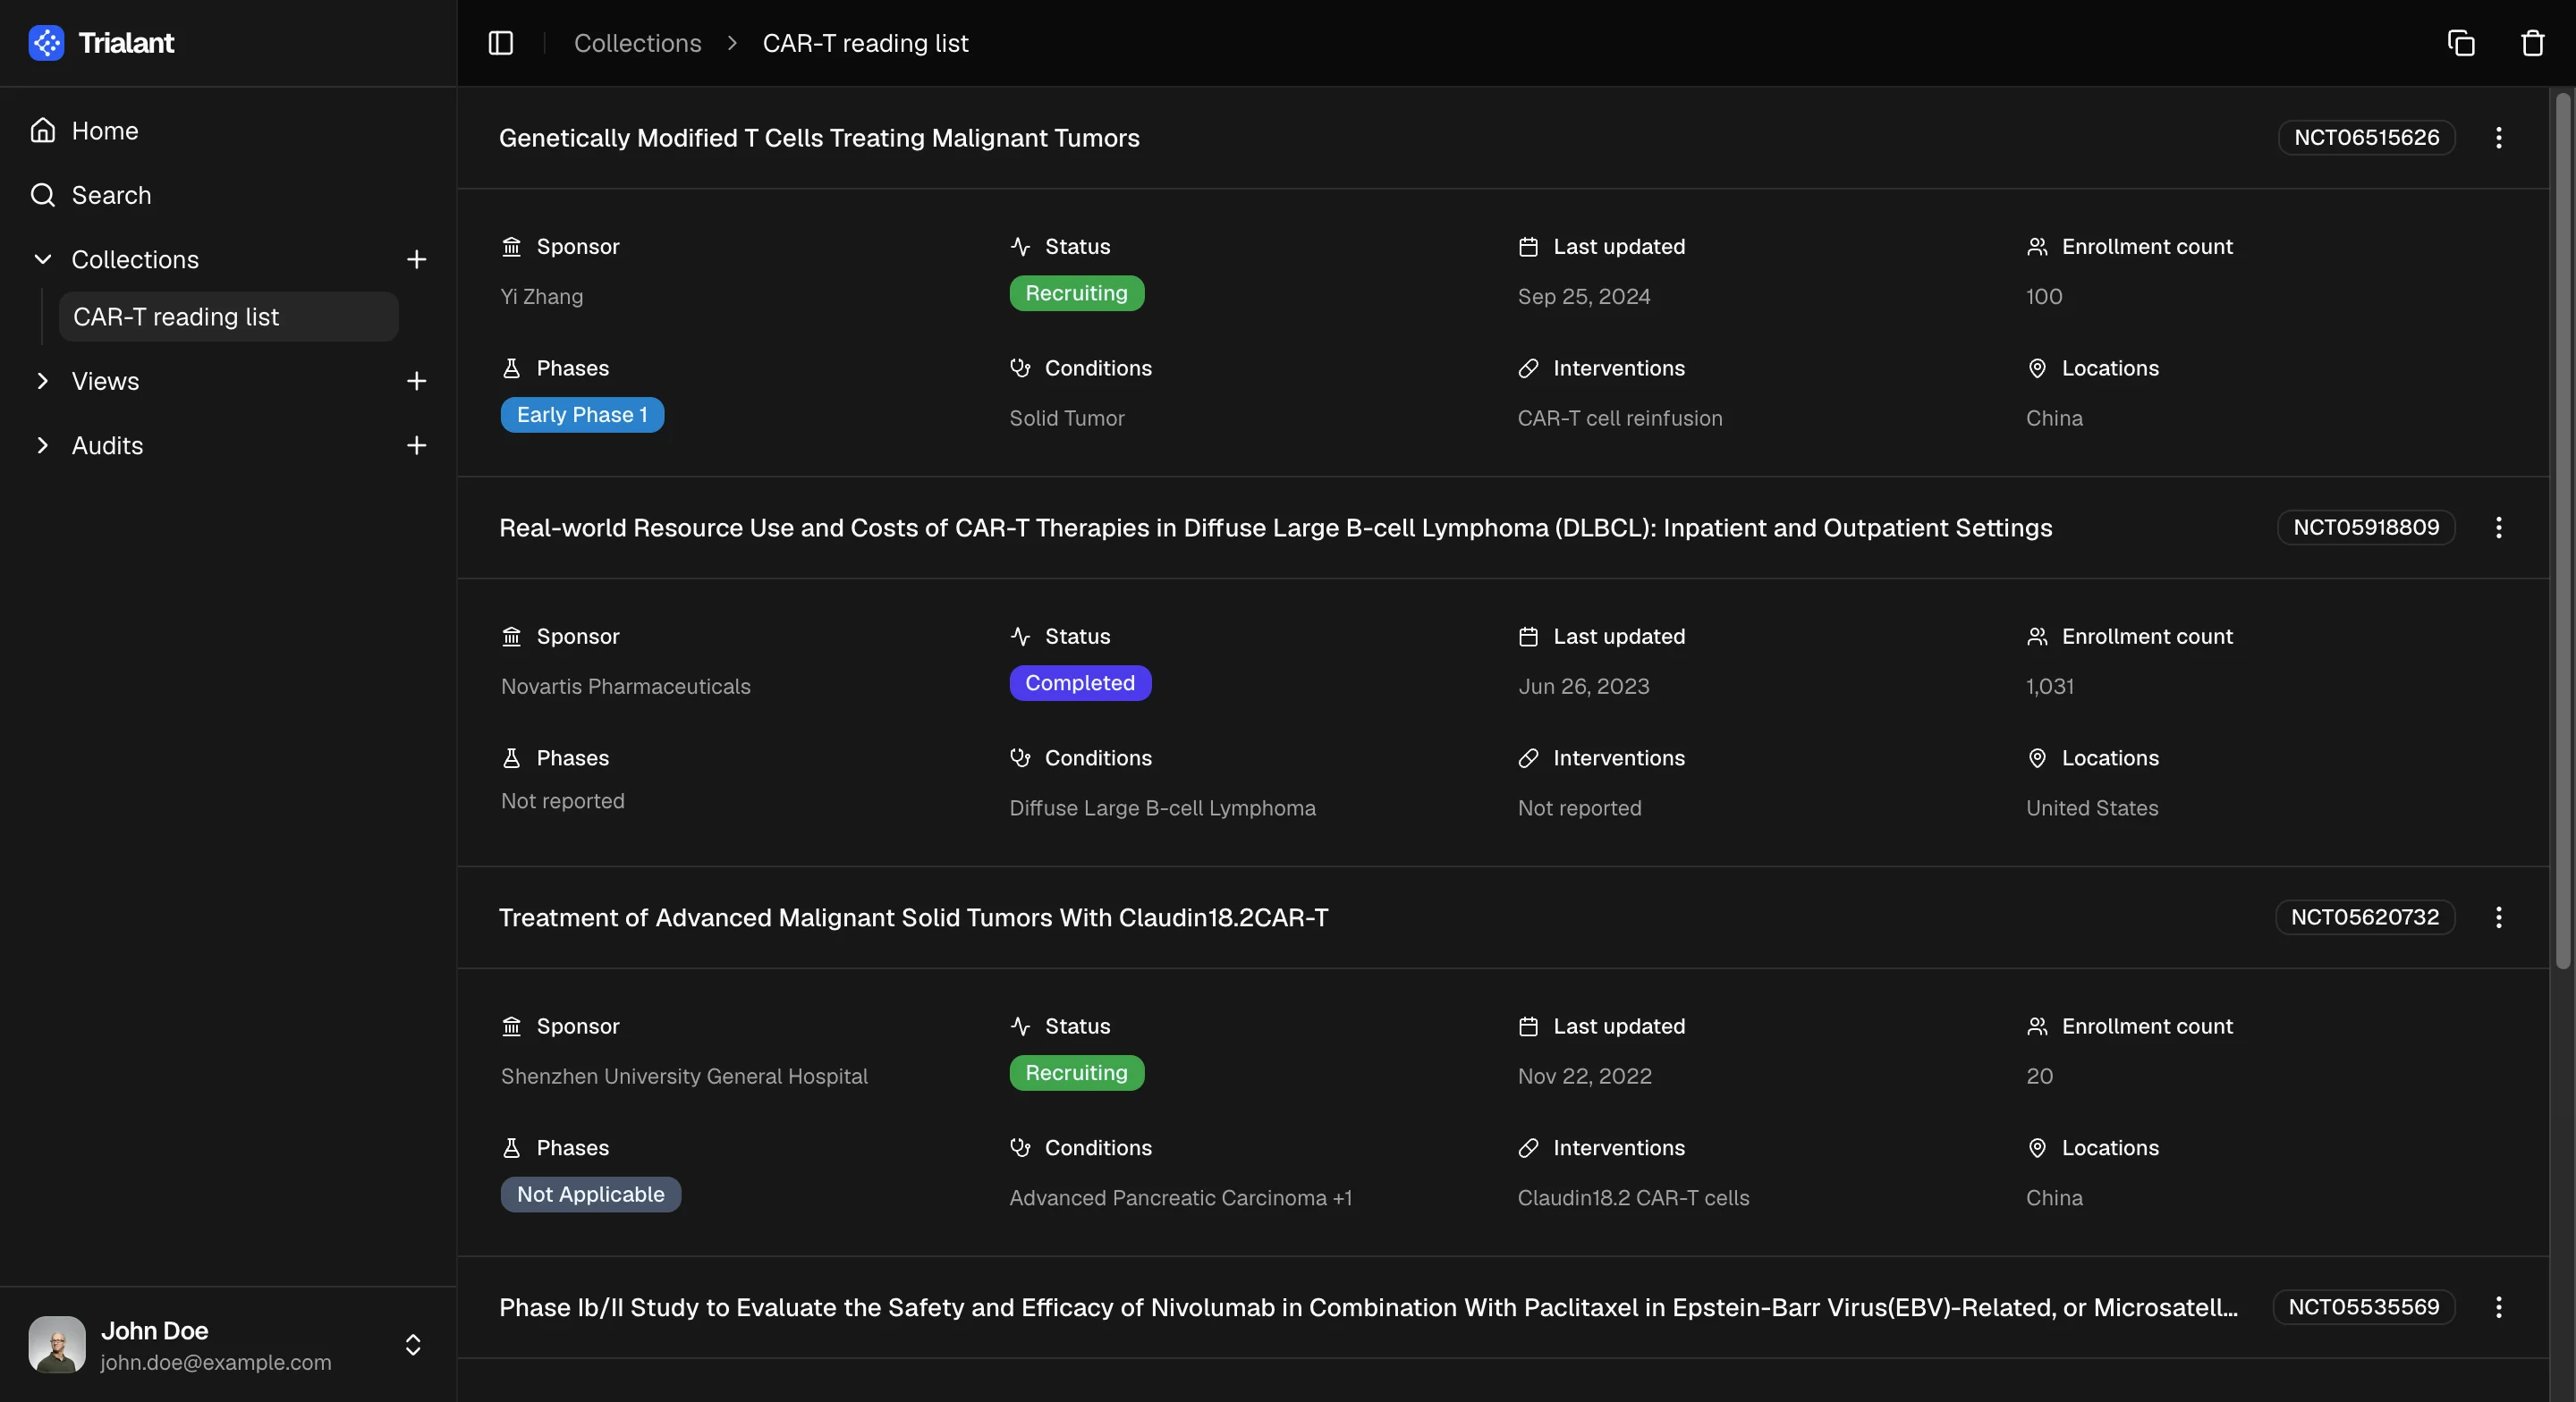Click the Collections breadcrumb link
This screenshot has width=2576, height=1402.
point(637,43)
